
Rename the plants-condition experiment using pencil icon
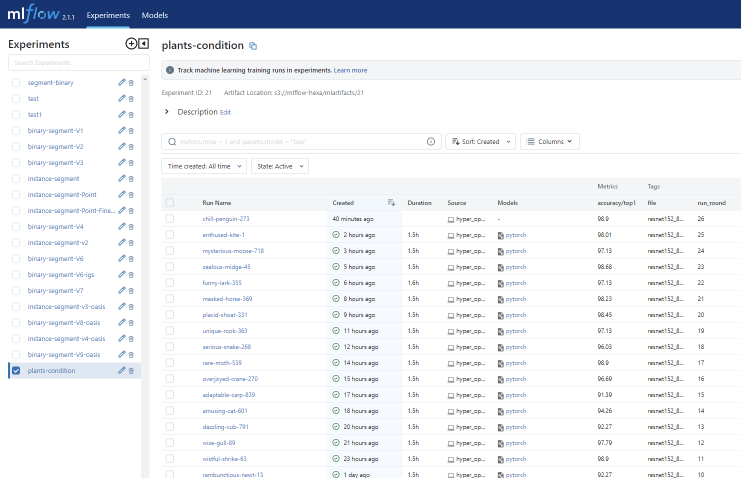[122, 371]
